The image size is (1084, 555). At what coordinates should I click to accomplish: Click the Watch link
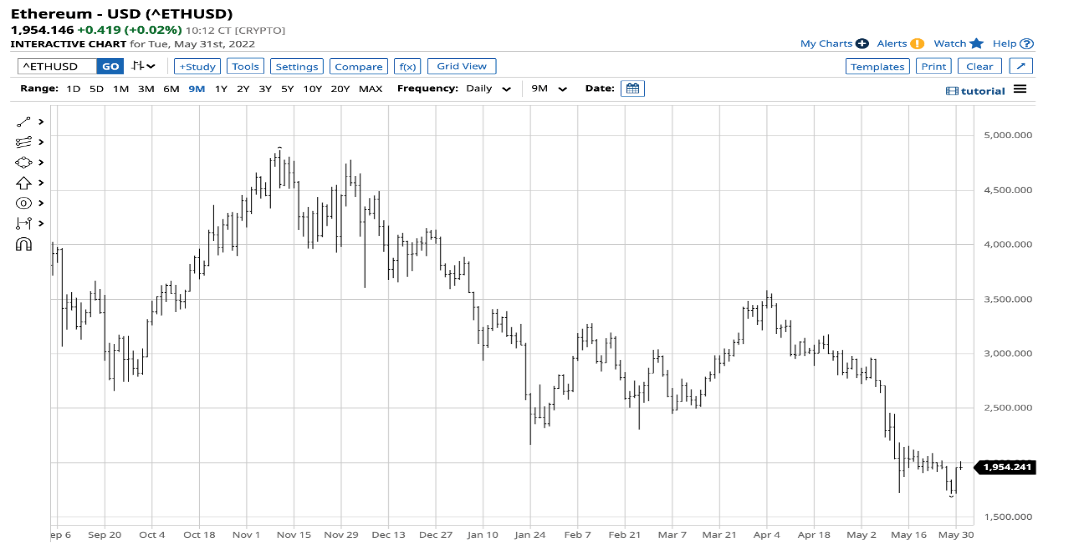pyautogui.click(x=950, y=44)
